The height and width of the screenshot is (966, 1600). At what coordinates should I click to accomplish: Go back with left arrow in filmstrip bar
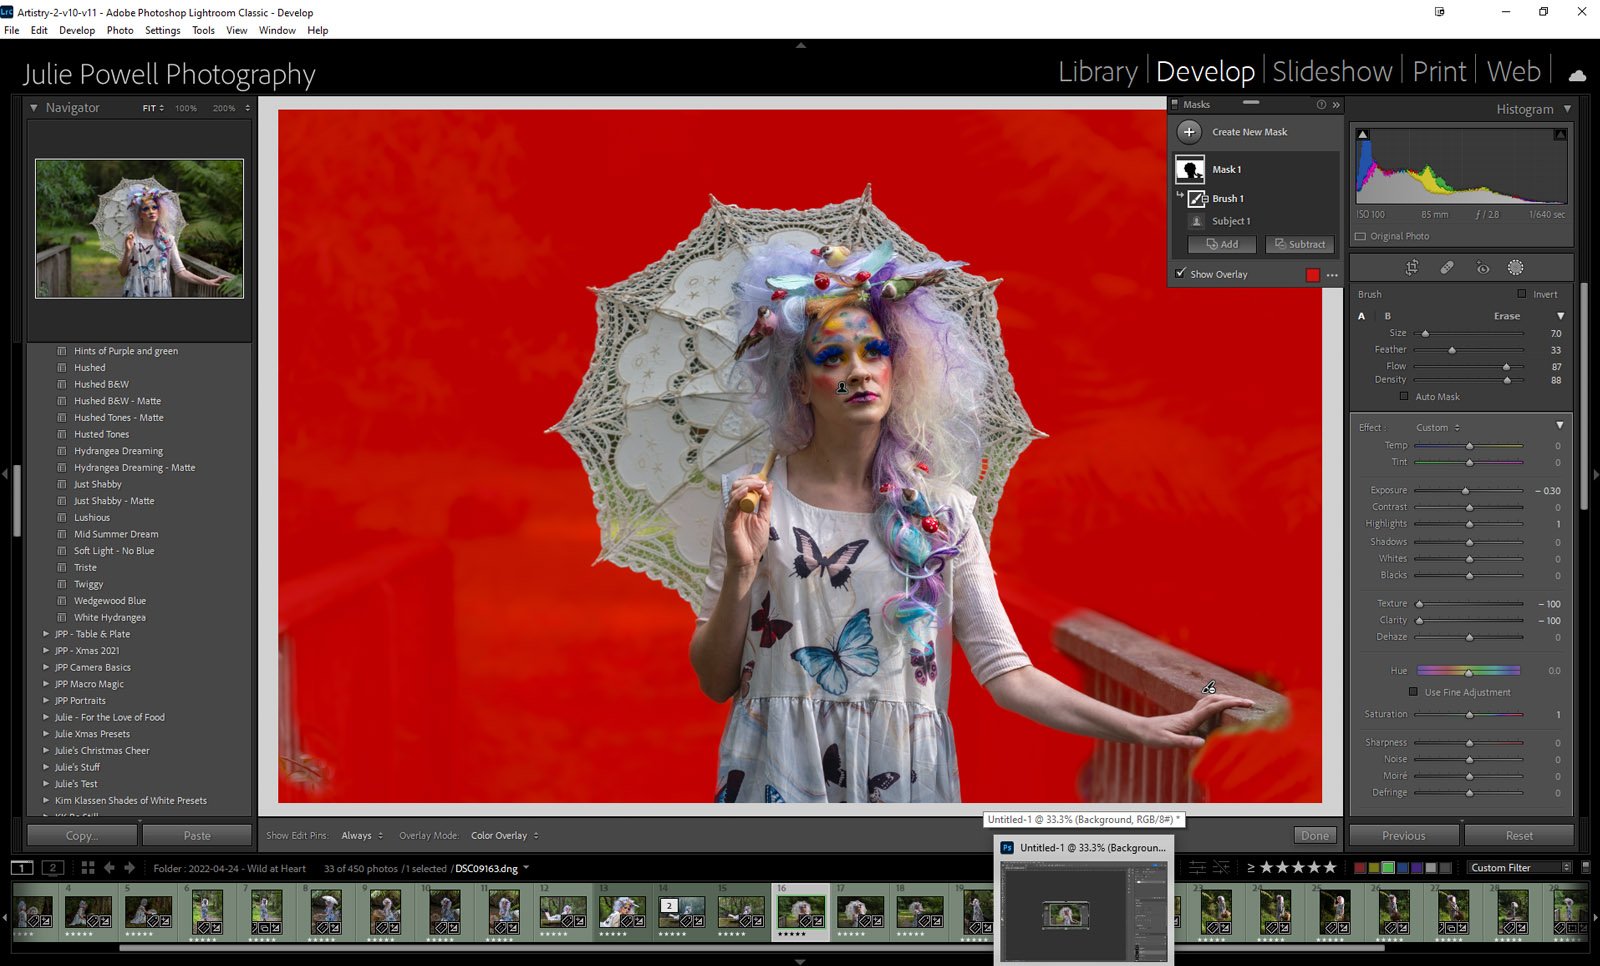[x=110, y=867]
